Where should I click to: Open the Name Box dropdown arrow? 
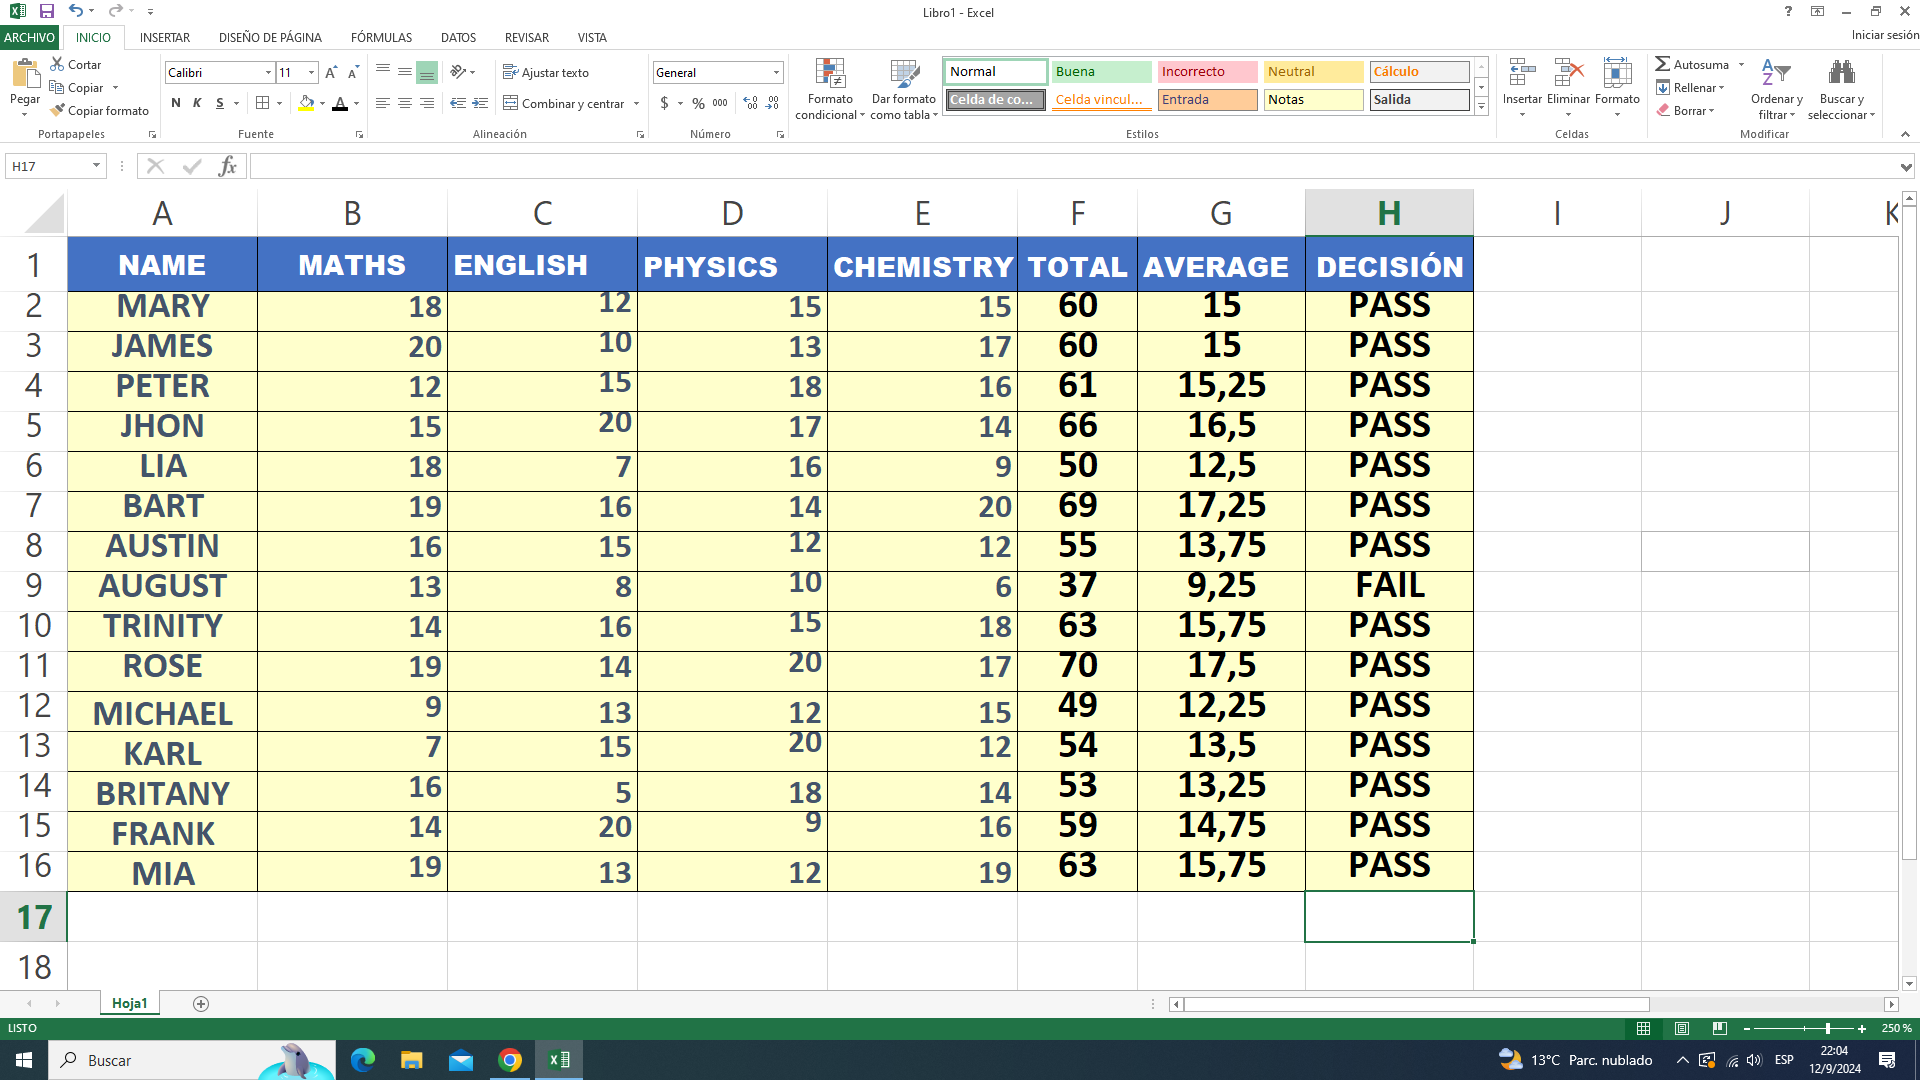(96, 166)
